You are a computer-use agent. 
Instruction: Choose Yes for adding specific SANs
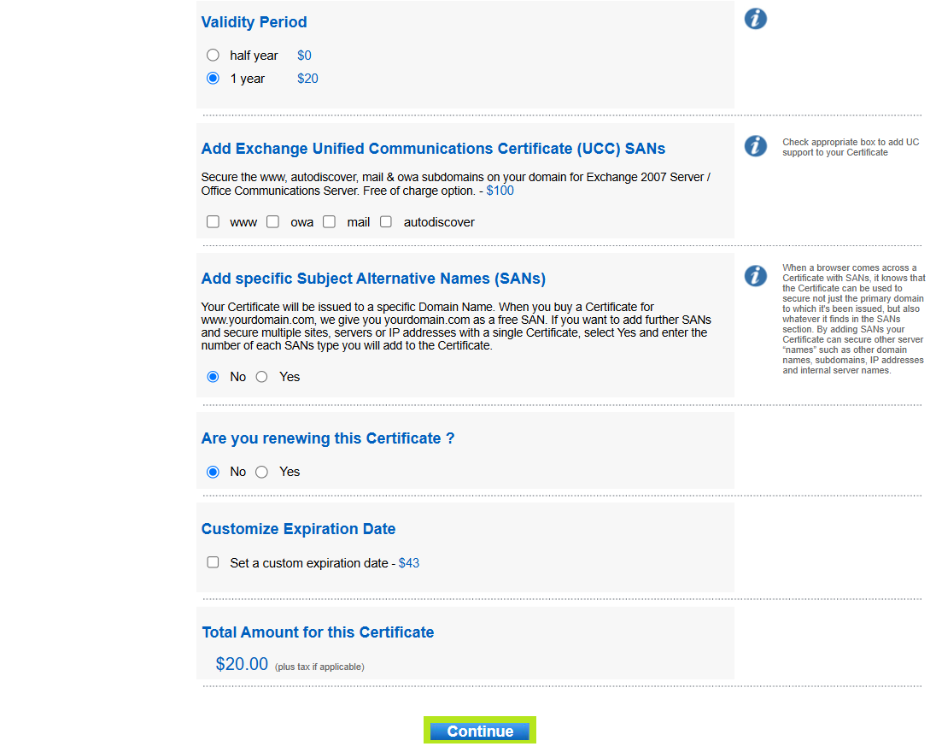262,377
